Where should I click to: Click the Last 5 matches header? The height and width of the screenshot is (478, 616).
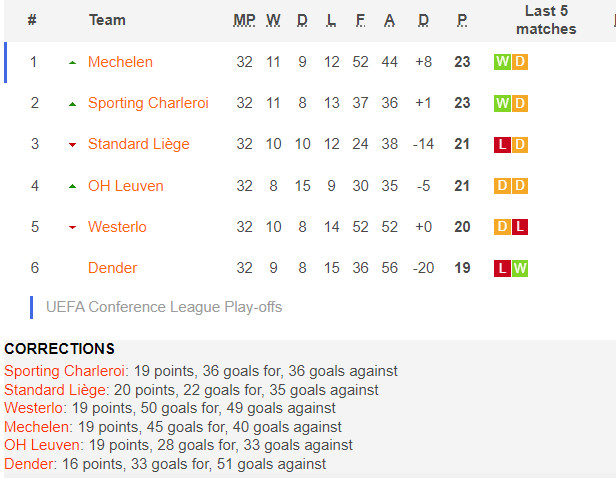coord(546,20)
